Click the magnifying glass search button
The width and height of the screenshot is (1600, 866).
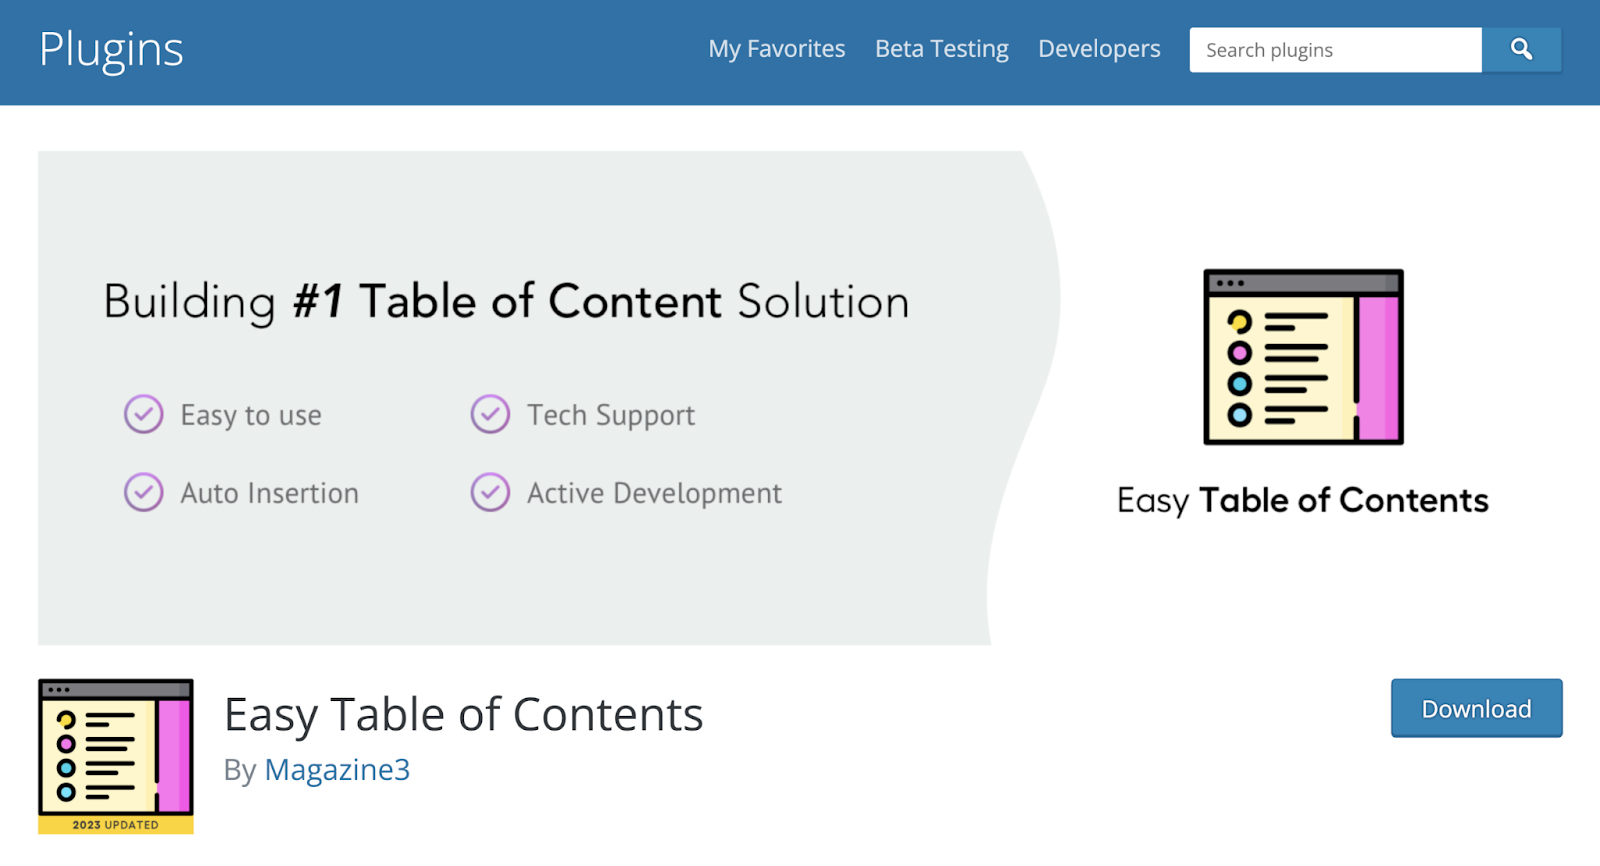[x=1521, y=50]
